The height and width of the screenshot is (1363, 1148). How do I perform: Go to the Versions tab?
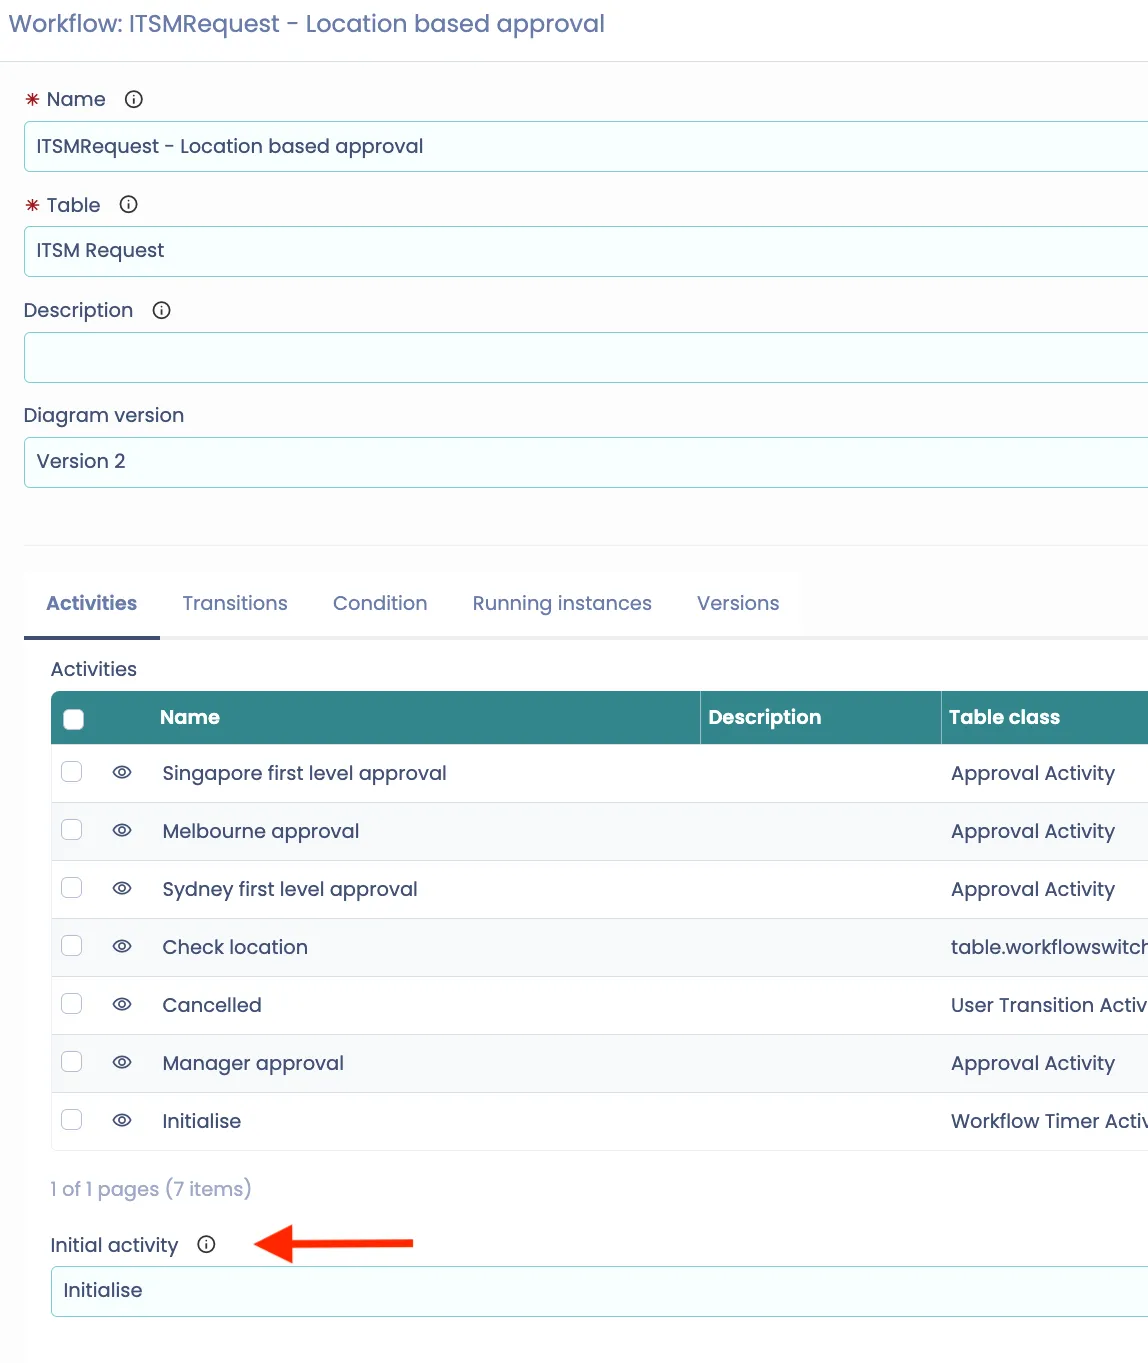point(738,603)
